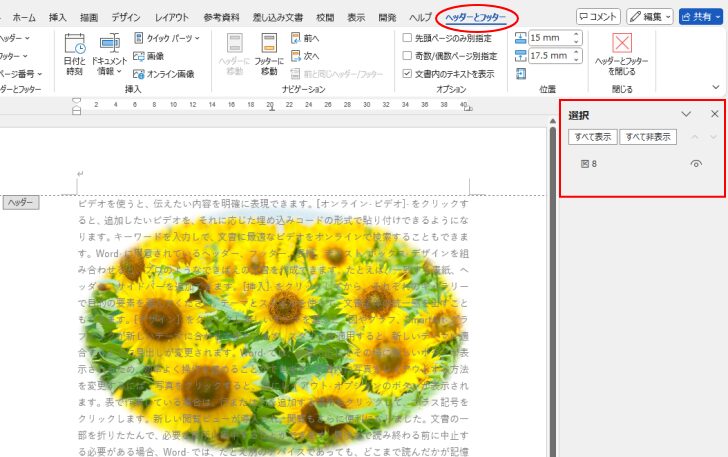Collapse the ribbon with the chevron
The width and height of the screenshot is (728, 457).
[x=715, y=87]
